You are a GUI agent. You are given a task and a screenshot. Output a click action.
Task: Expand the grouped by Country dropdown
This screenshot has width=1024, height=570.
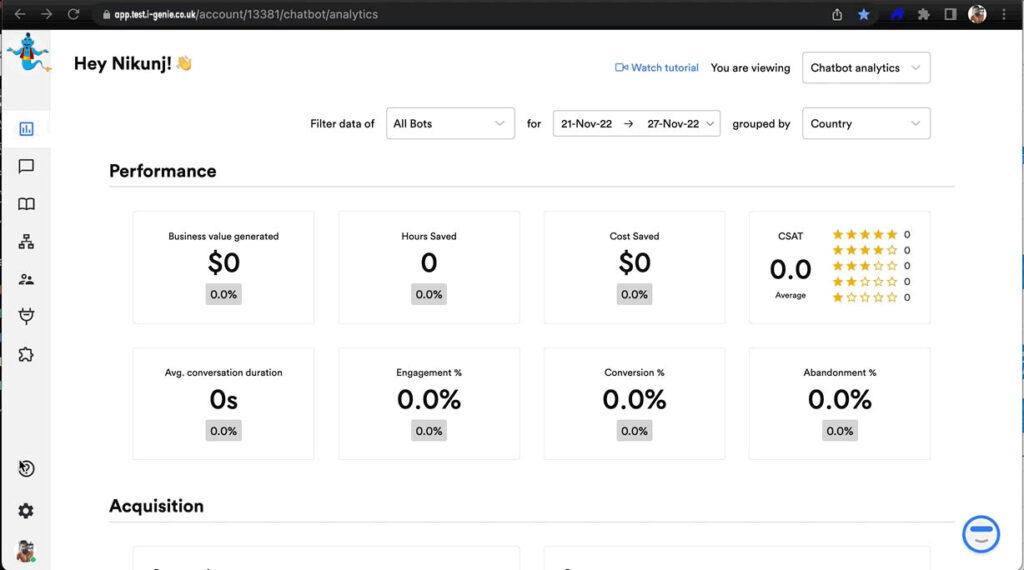(x=866, y=124)
